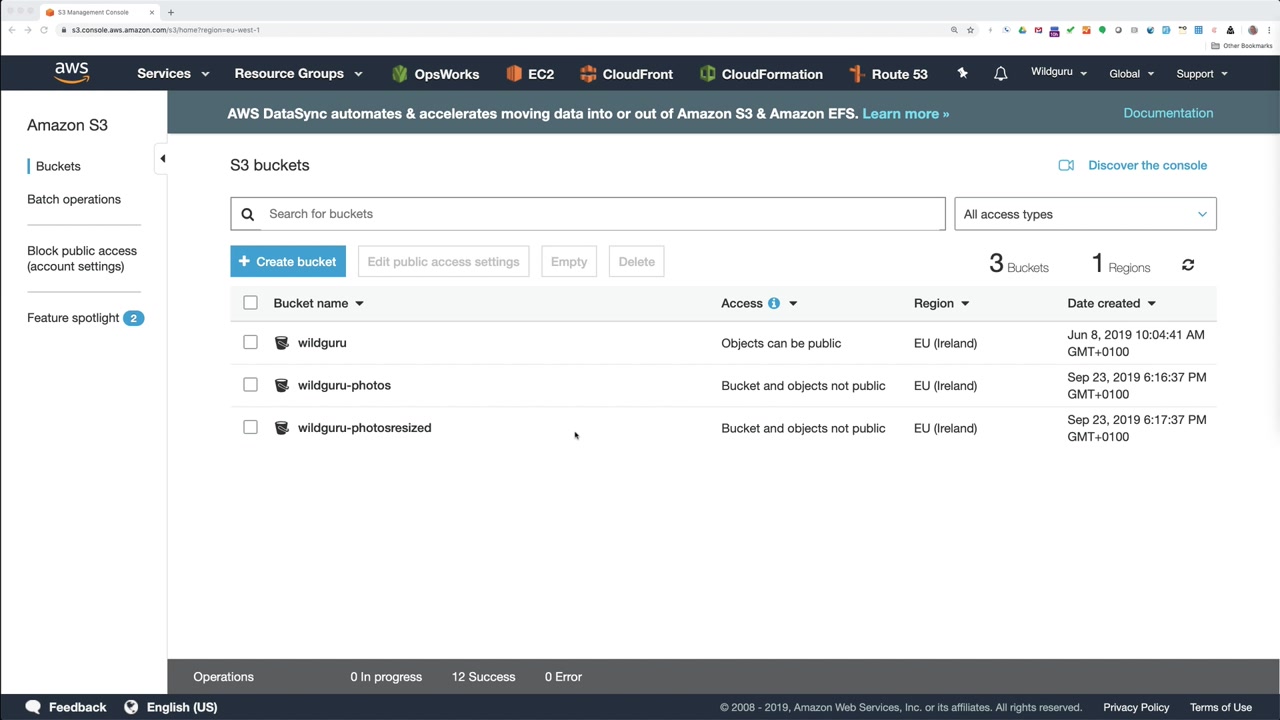Sort by Date created column
Viewport: 1280px width, 720px height.
[1111, 303]
